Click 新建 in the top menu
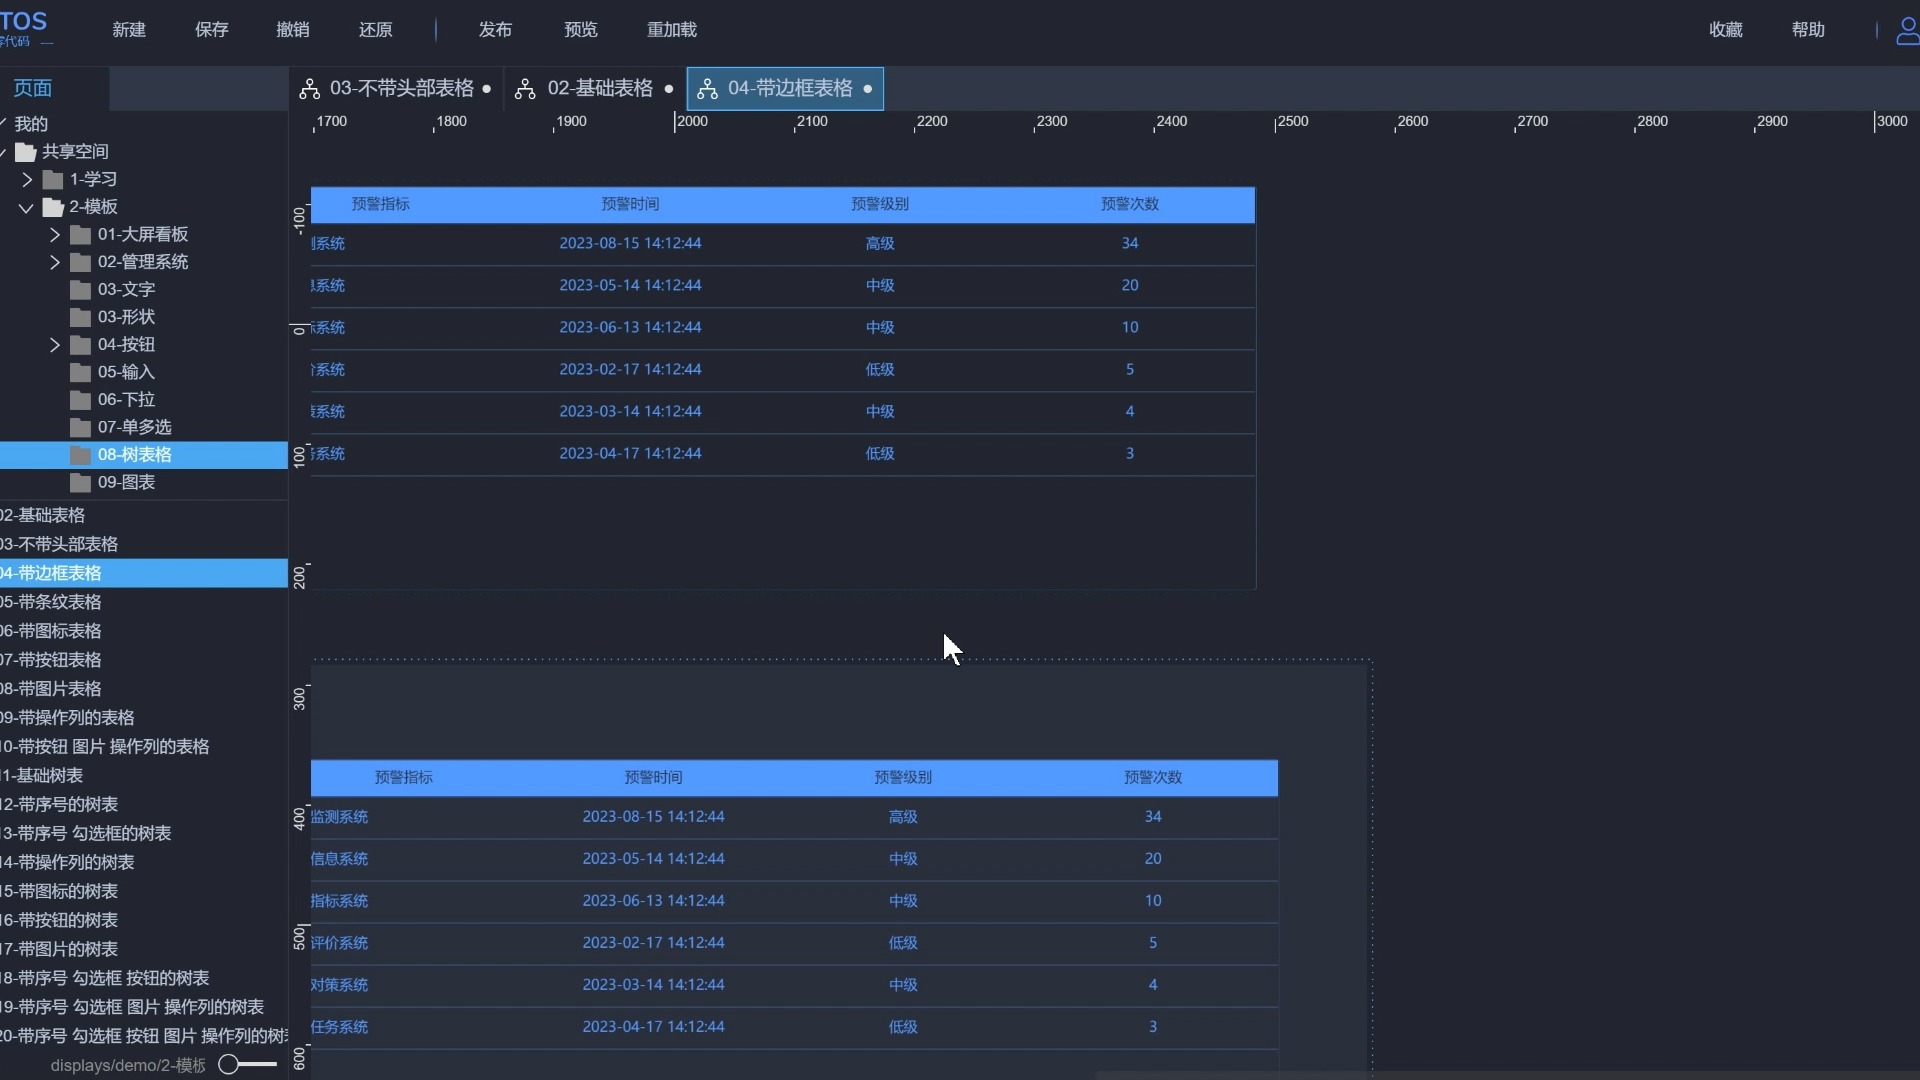Viewport: 1920px width, 1080px height. pyautogui.click(x=129, y=30)
